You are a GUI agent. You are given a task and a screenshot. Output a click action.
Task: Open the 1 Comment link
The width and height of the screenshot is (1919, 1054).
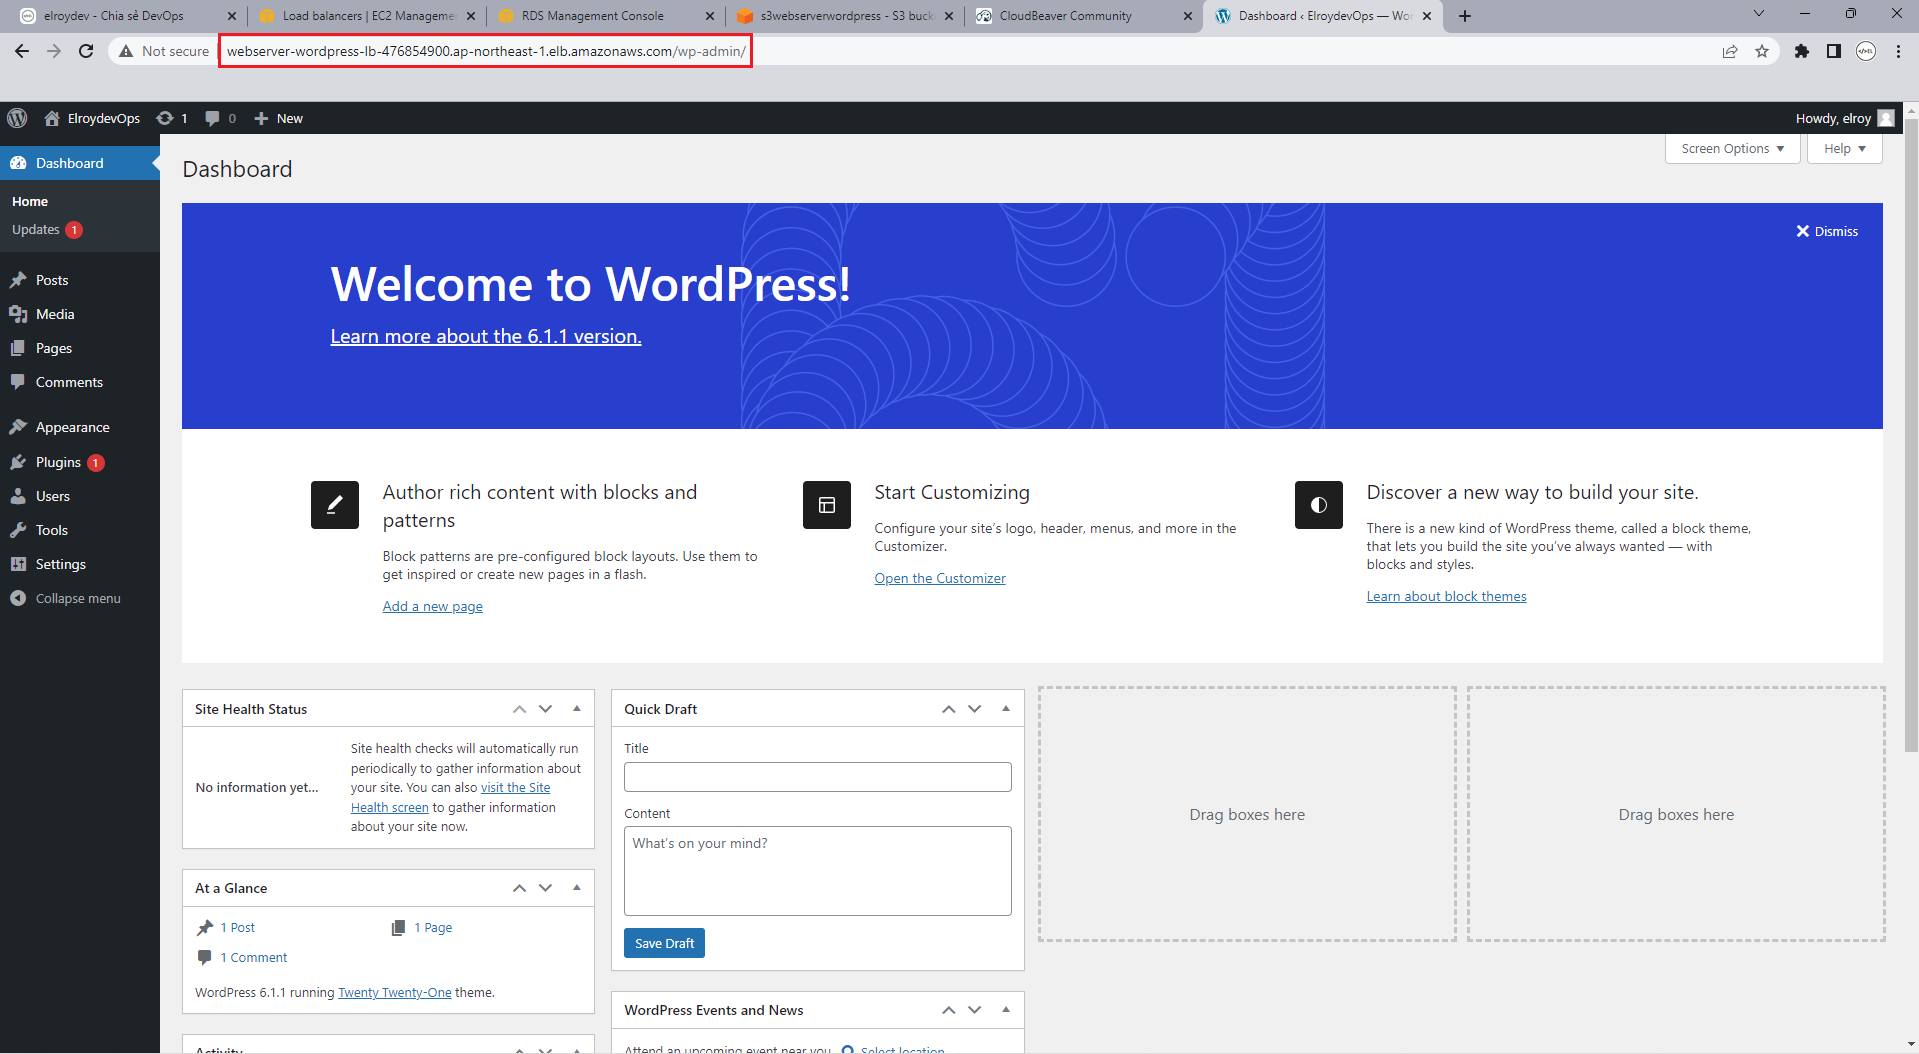(254, 958)
